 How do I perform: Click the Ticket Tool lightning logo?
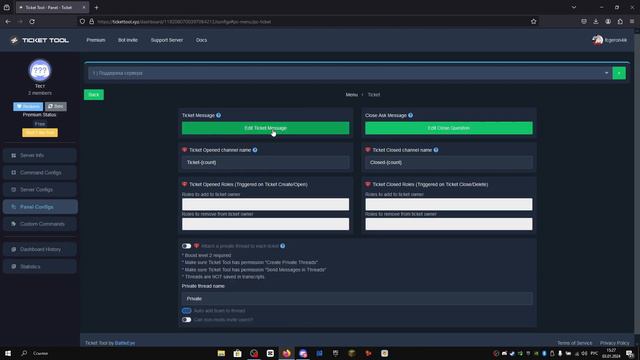click(14, 40)
